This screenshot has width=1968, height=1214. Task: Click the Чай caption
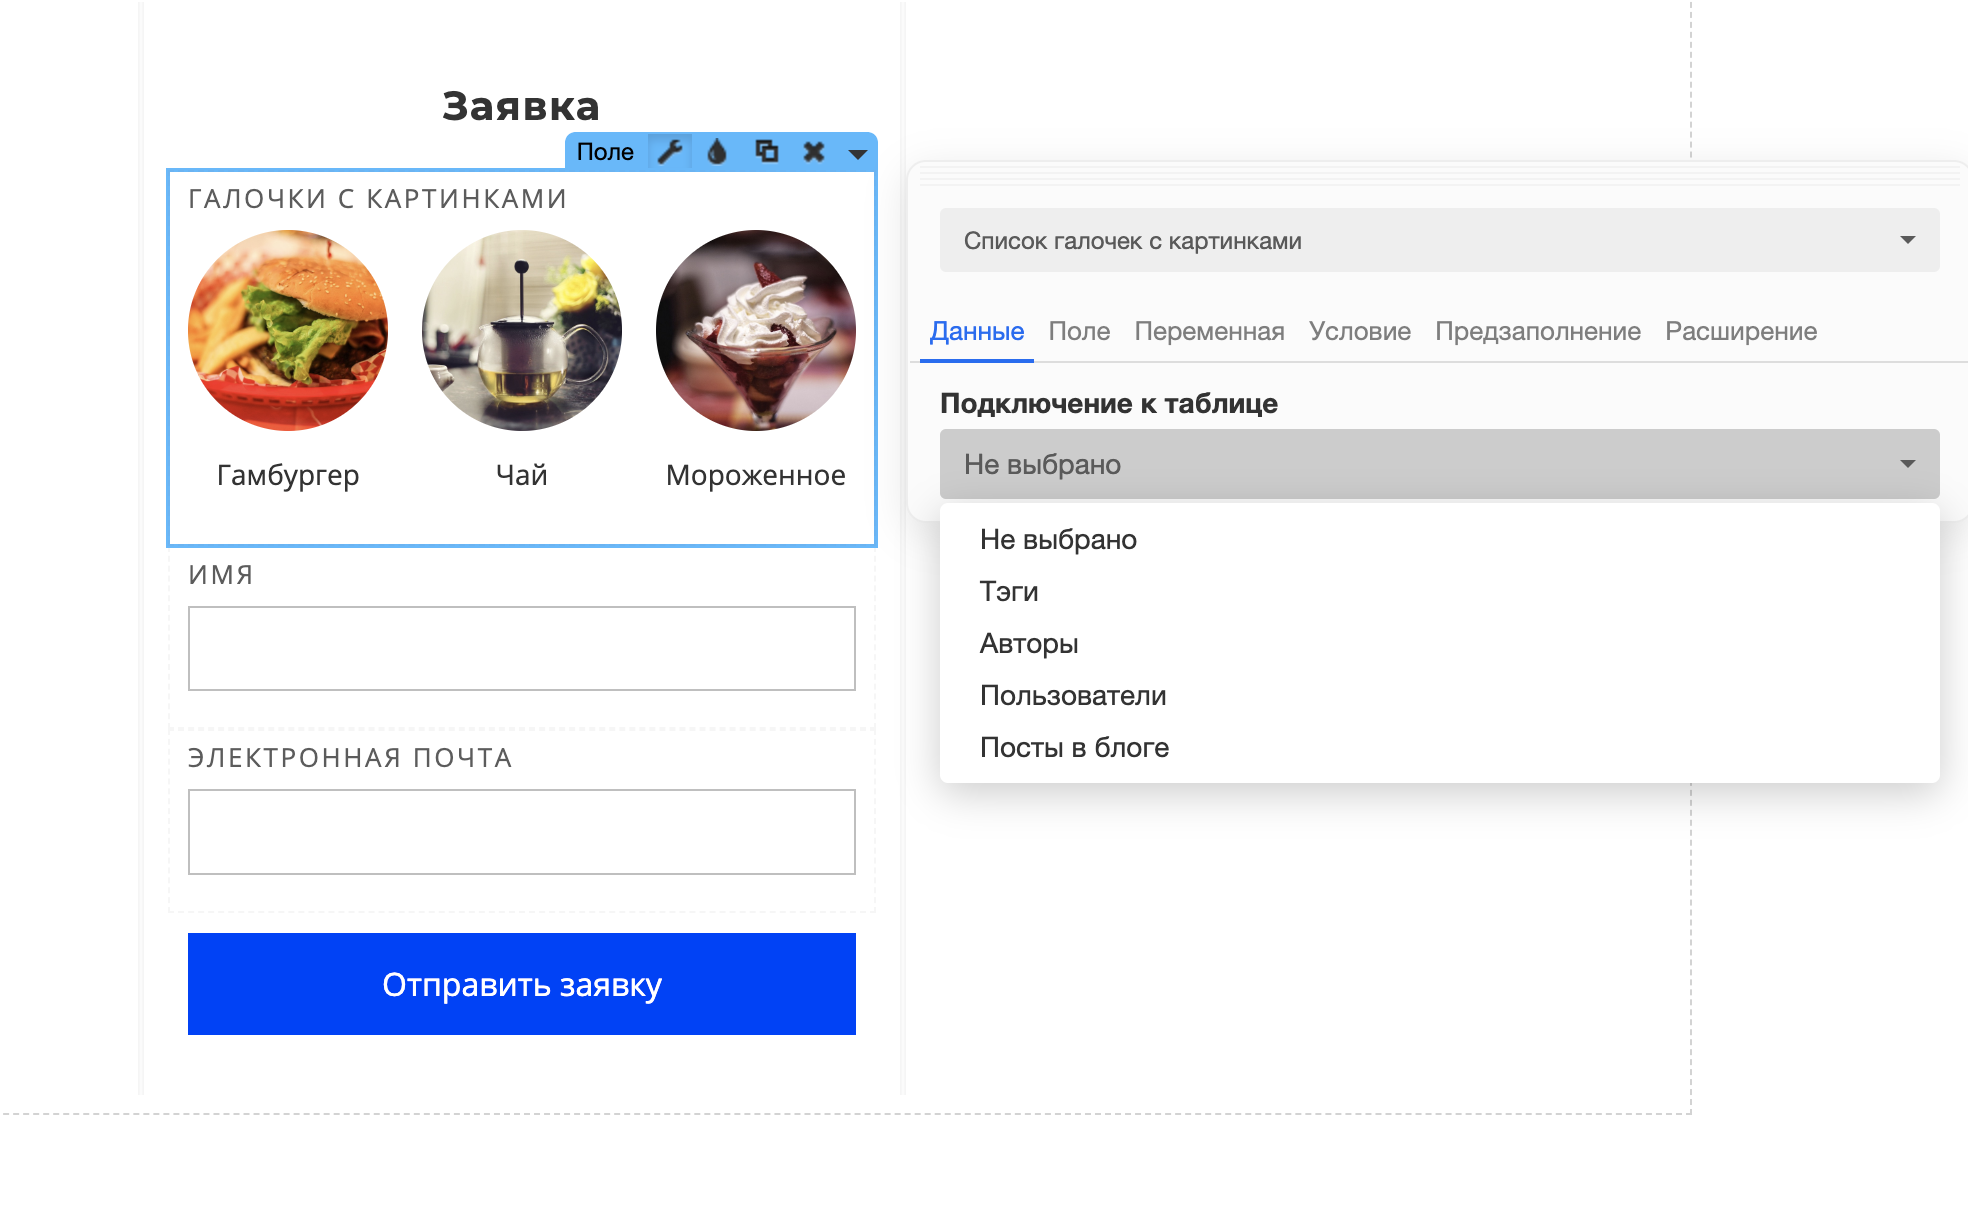522,475
